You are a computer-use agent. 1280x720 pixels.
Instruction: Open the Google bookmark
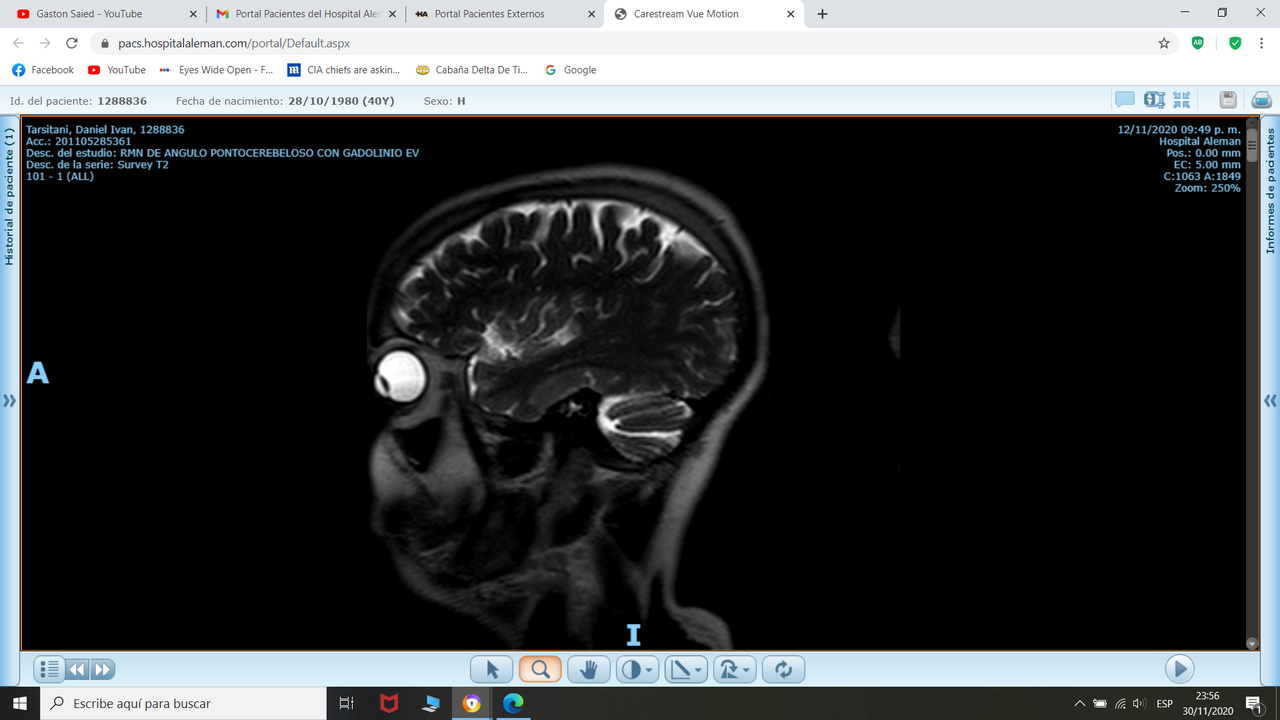(570, 70)
